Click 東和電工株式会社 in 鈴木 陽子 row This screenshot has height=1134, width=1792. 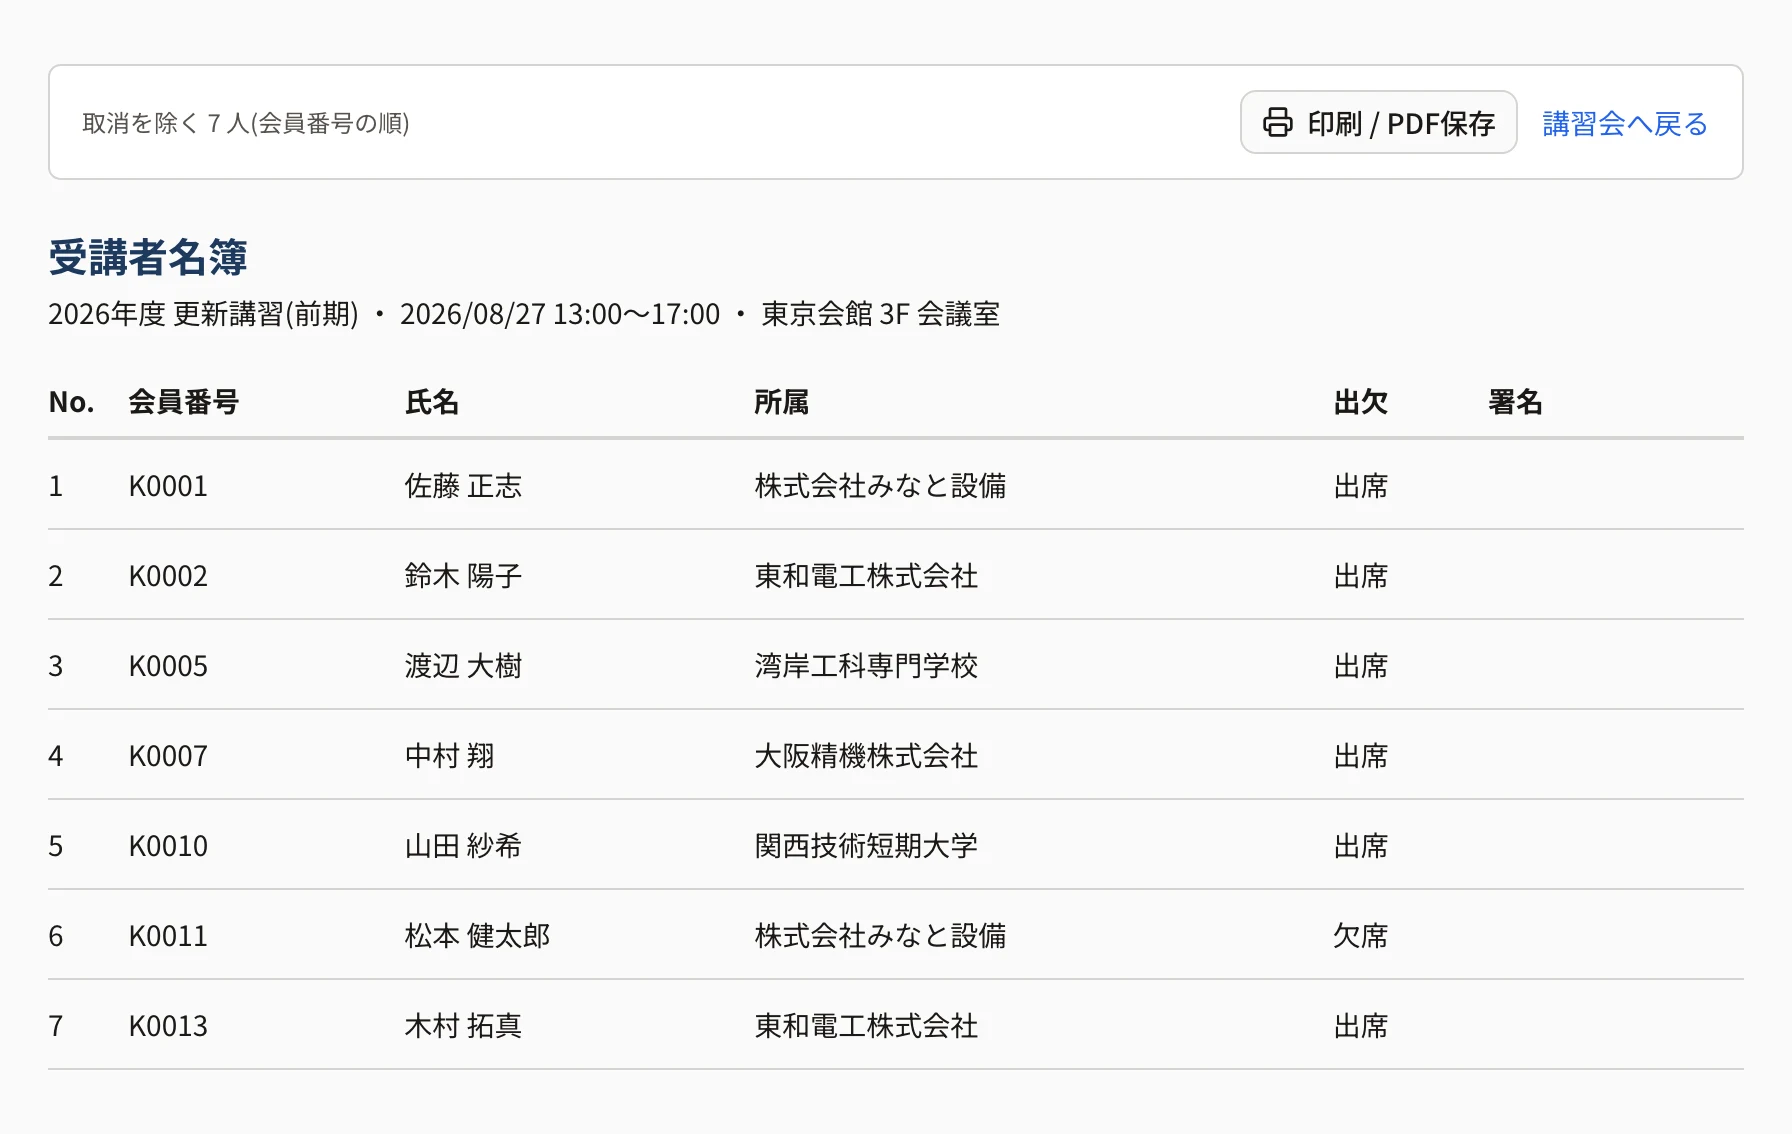click(x=866, y=576)
